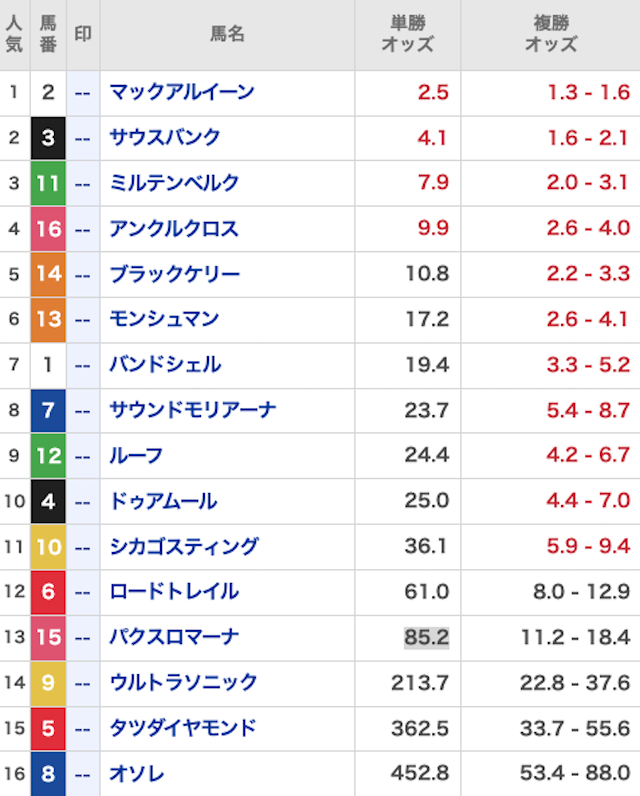Open horse マックアルイーン details
640x796 pixels.
click(181, 93)
